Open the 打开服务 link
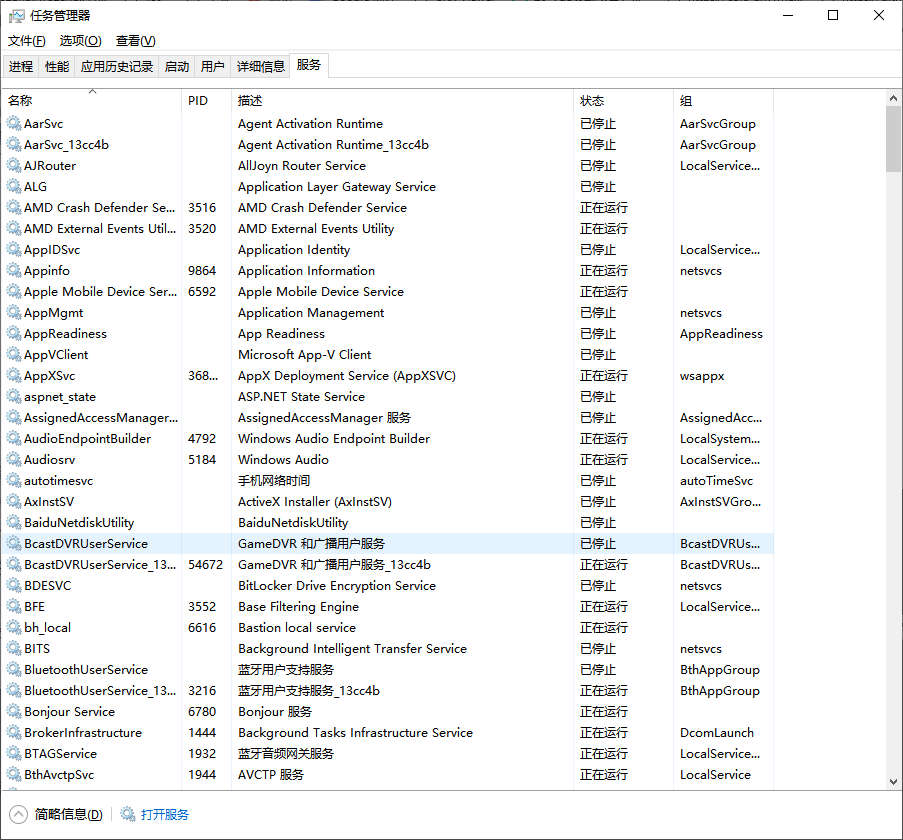The image size is (903, 840). [165, 814]
